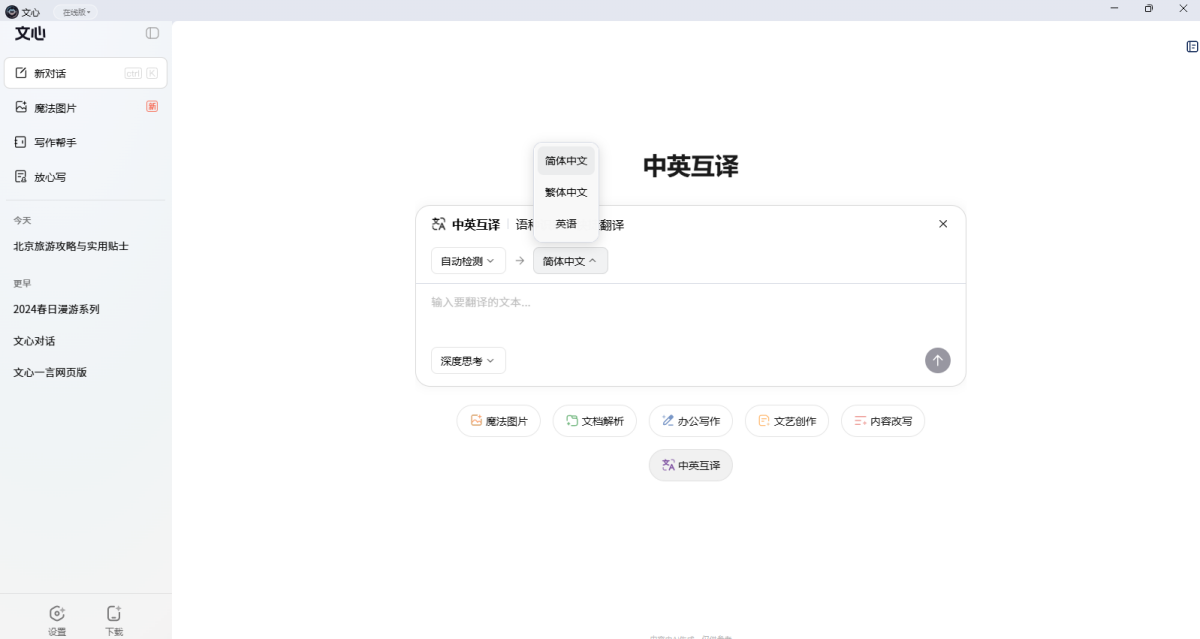1200x639 pixels.
Task: Close the 中英互译 translation mode
Action: (943, 224)
